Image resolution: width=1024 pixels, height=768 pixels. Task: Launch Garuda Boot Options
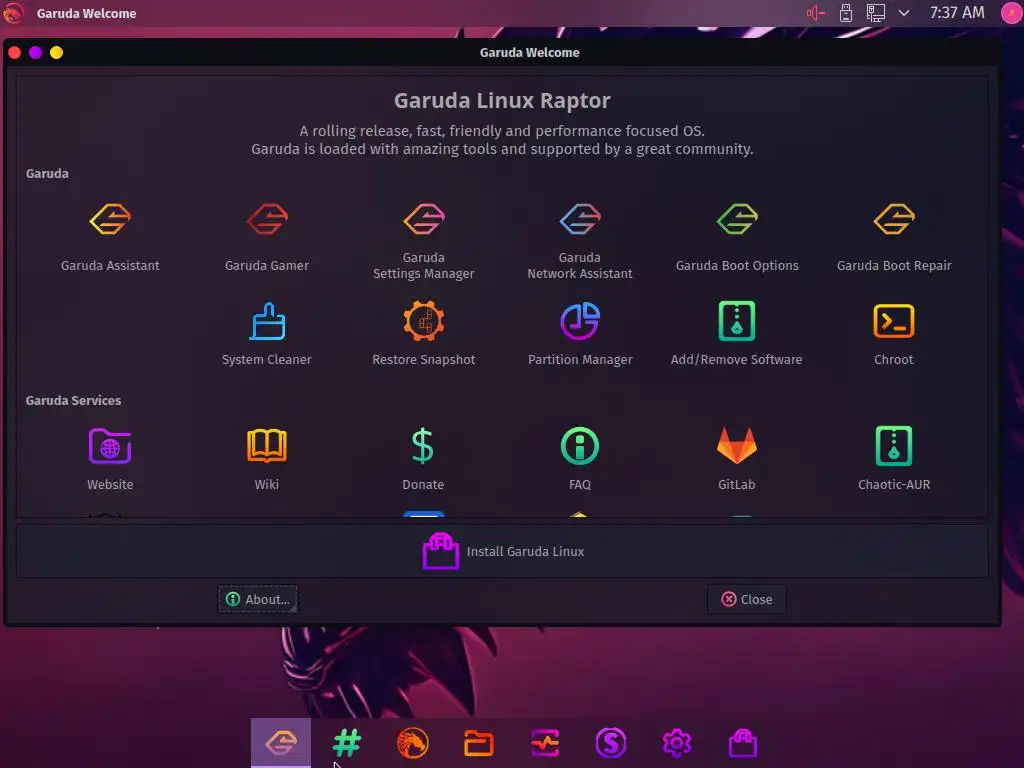coord(737,236)
